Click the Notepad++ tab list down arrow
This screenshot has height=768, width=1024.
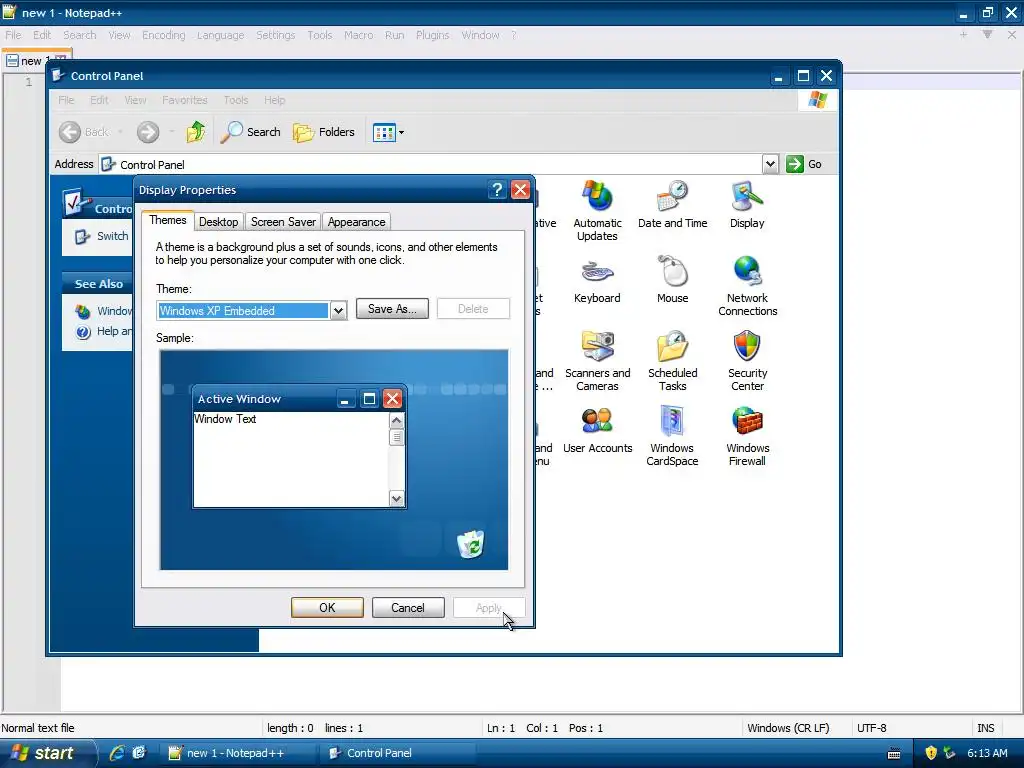[987, 35]
